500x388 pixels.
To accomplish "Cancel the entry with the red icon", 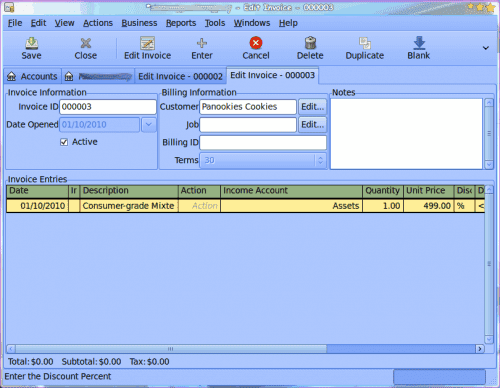I will (x=256, y=43).
